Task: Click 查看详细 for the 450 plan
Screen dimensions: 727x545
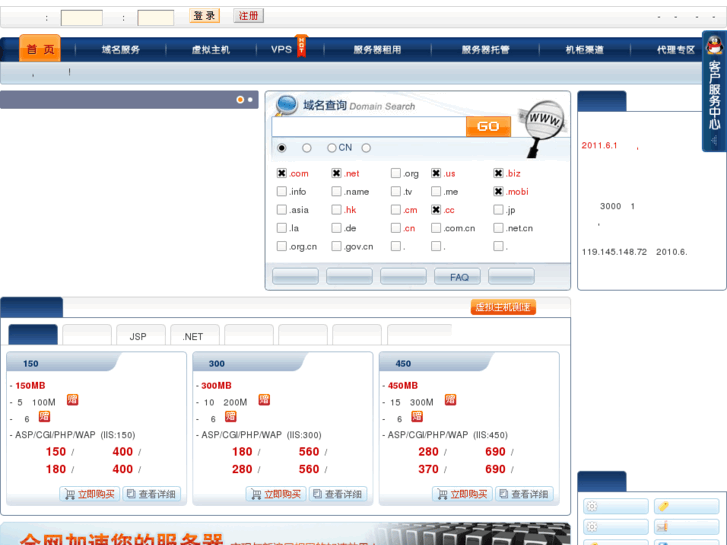Action: 524,494
